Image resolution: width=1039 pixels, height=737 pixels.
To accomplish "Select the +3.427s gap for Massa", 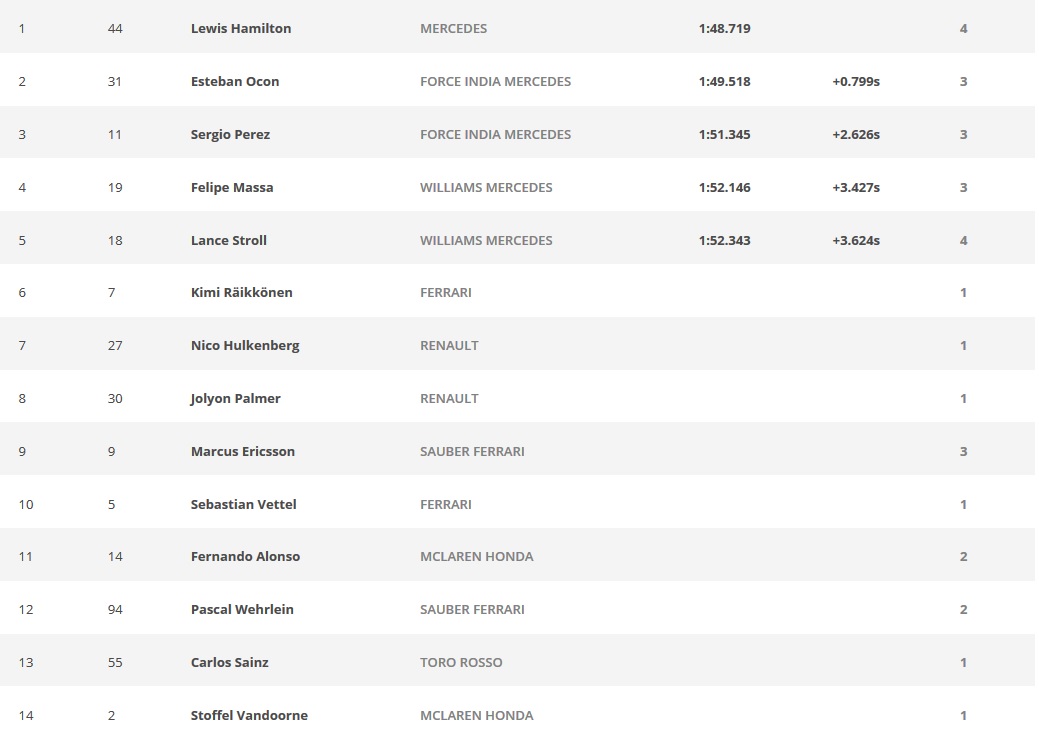I will [856, 188].
